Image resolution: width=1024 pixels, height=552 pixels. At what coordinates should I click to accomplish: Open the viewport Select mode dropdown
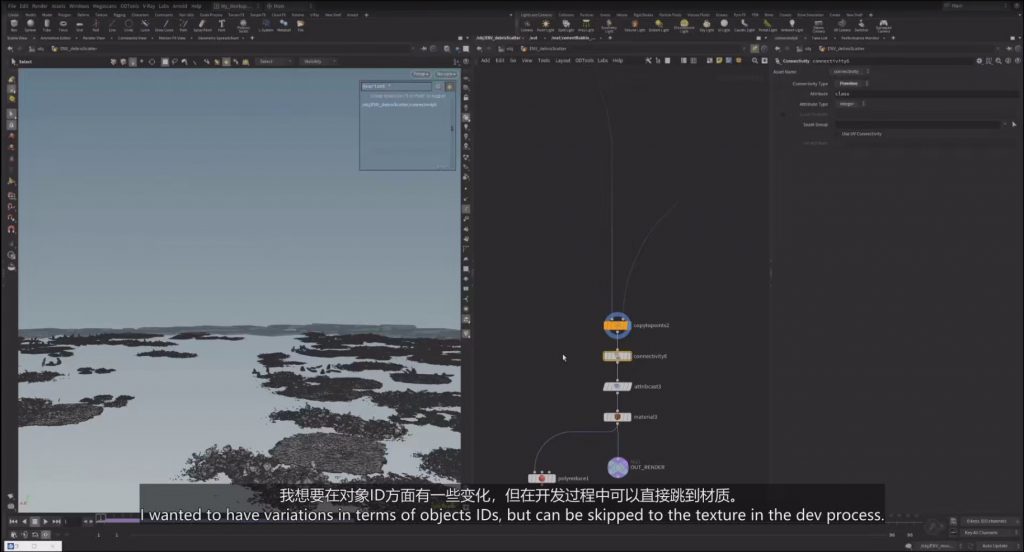[x=274, y=61]
